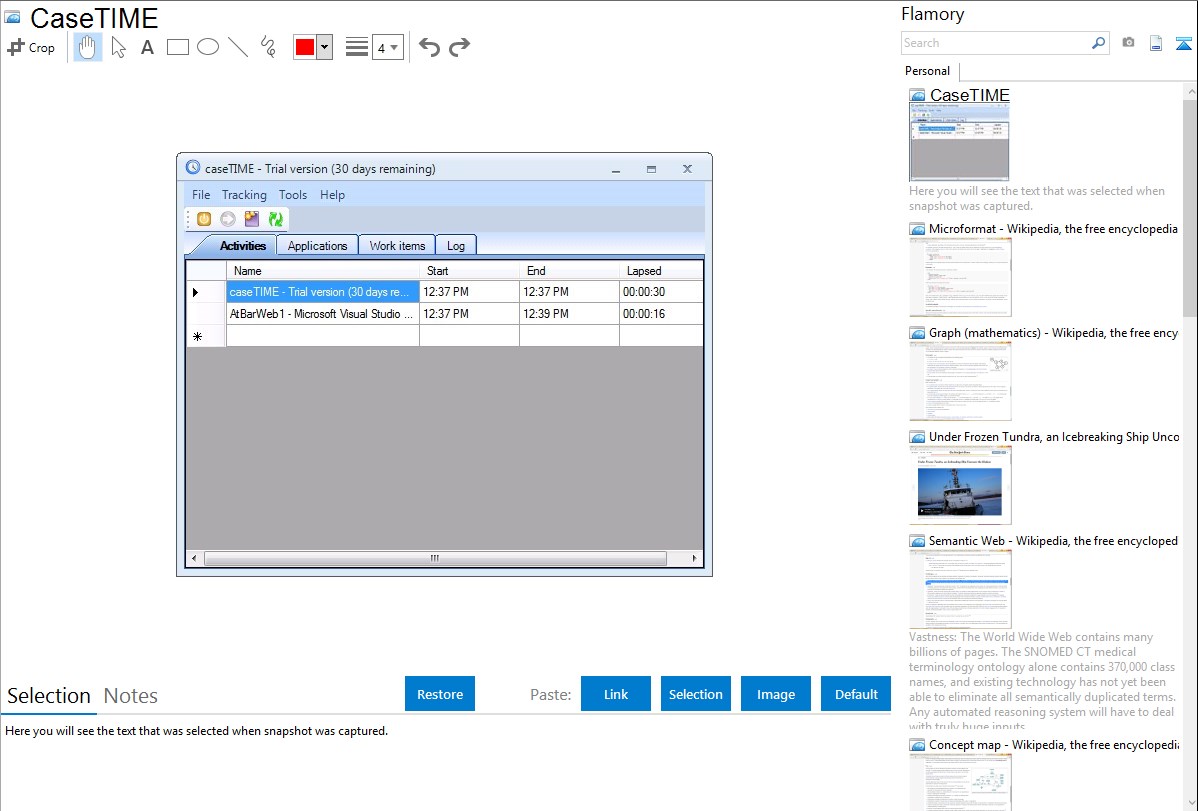Click the blue collapse panel icon
The image size is (1198, 811).
(1183, 44)
